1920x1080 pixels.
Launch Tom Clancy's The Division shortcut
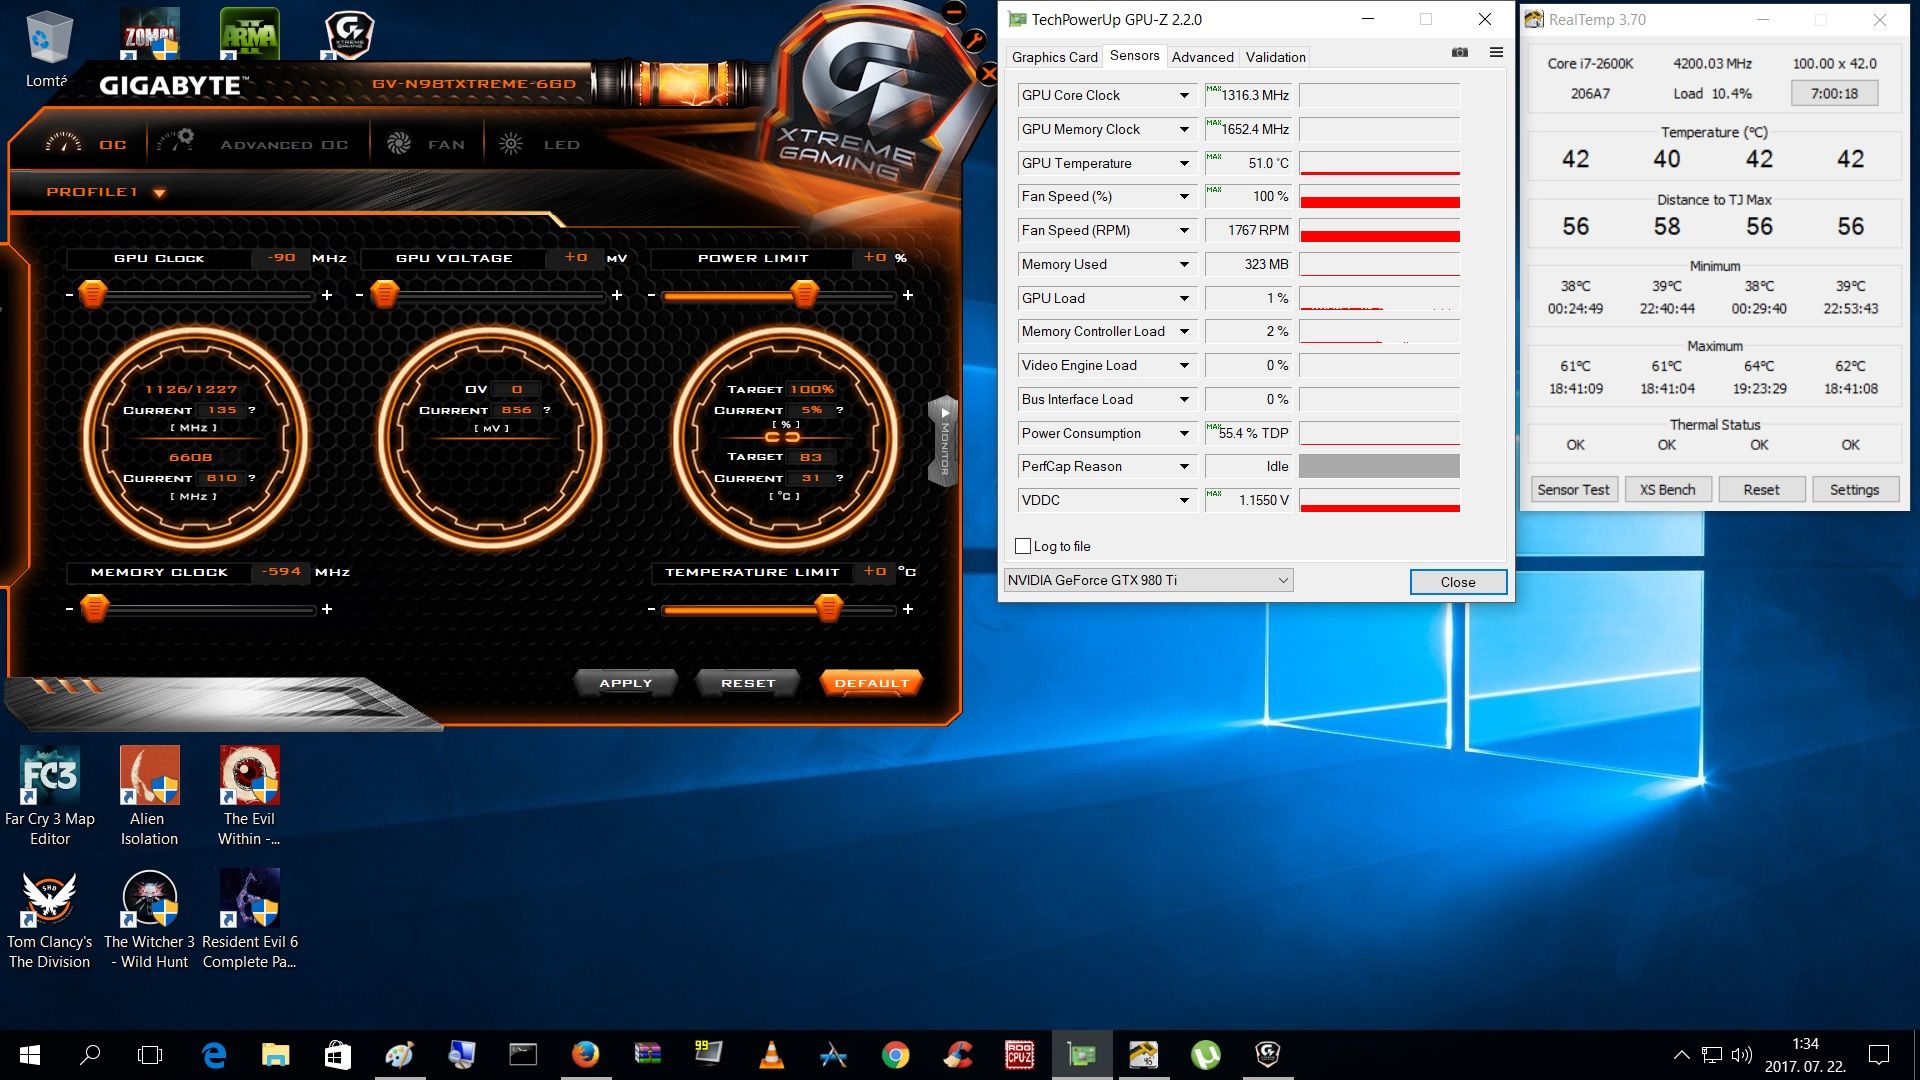click(49, 920)
